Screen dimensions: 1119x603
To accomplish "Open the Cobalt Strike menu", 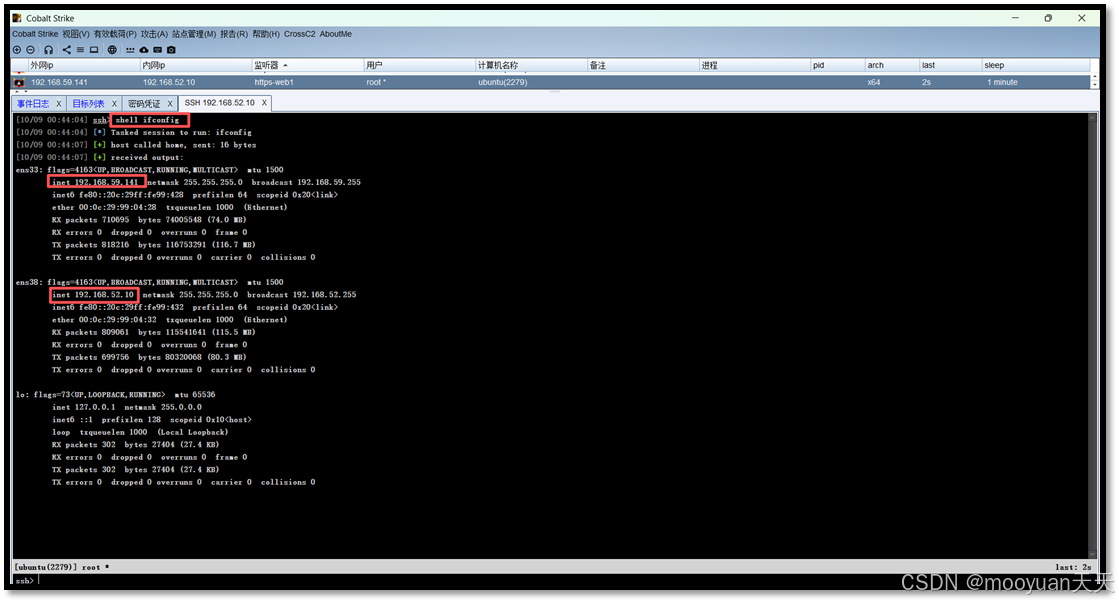I will (x=35, y=34).
